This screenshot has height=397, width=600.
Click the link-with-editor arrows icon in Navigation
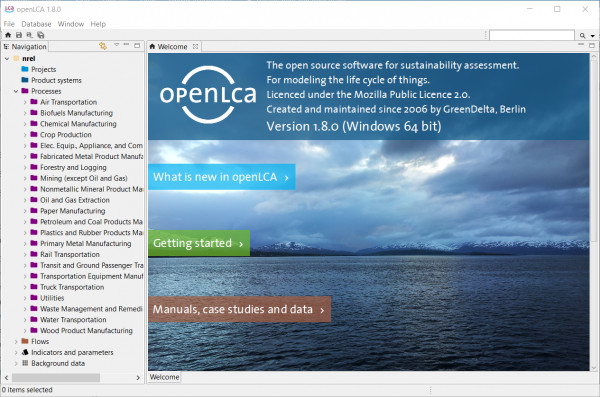click(x=103, y=46)
